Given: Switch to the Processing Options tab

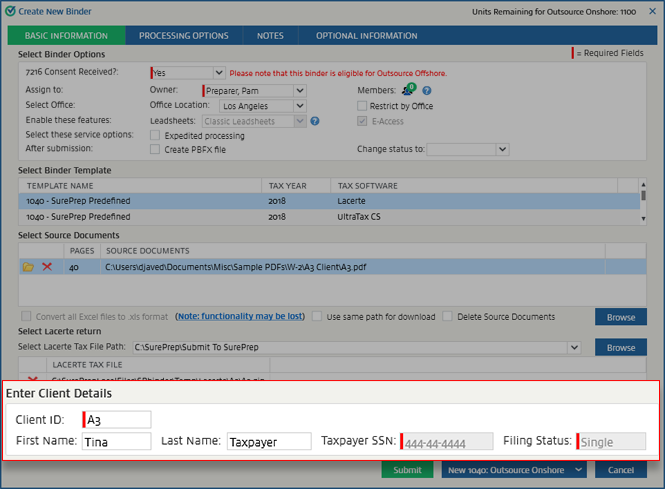Looking at the screenshot, I should point(183,36).
